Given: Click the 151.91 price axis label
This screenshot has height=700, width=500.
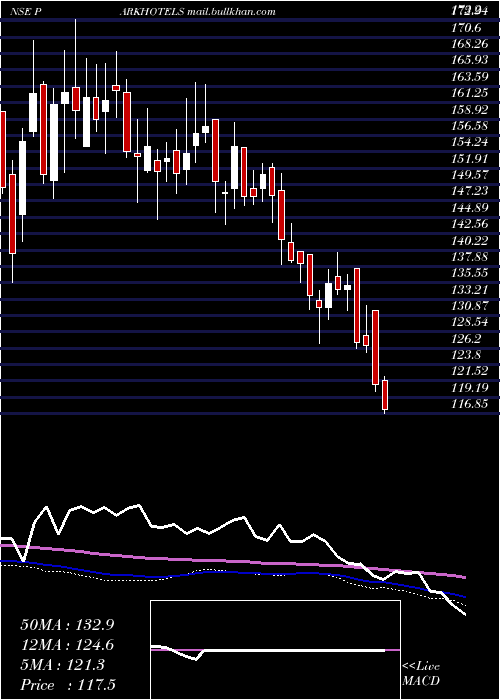Looking at the screenshot, I should click(471, 158).
